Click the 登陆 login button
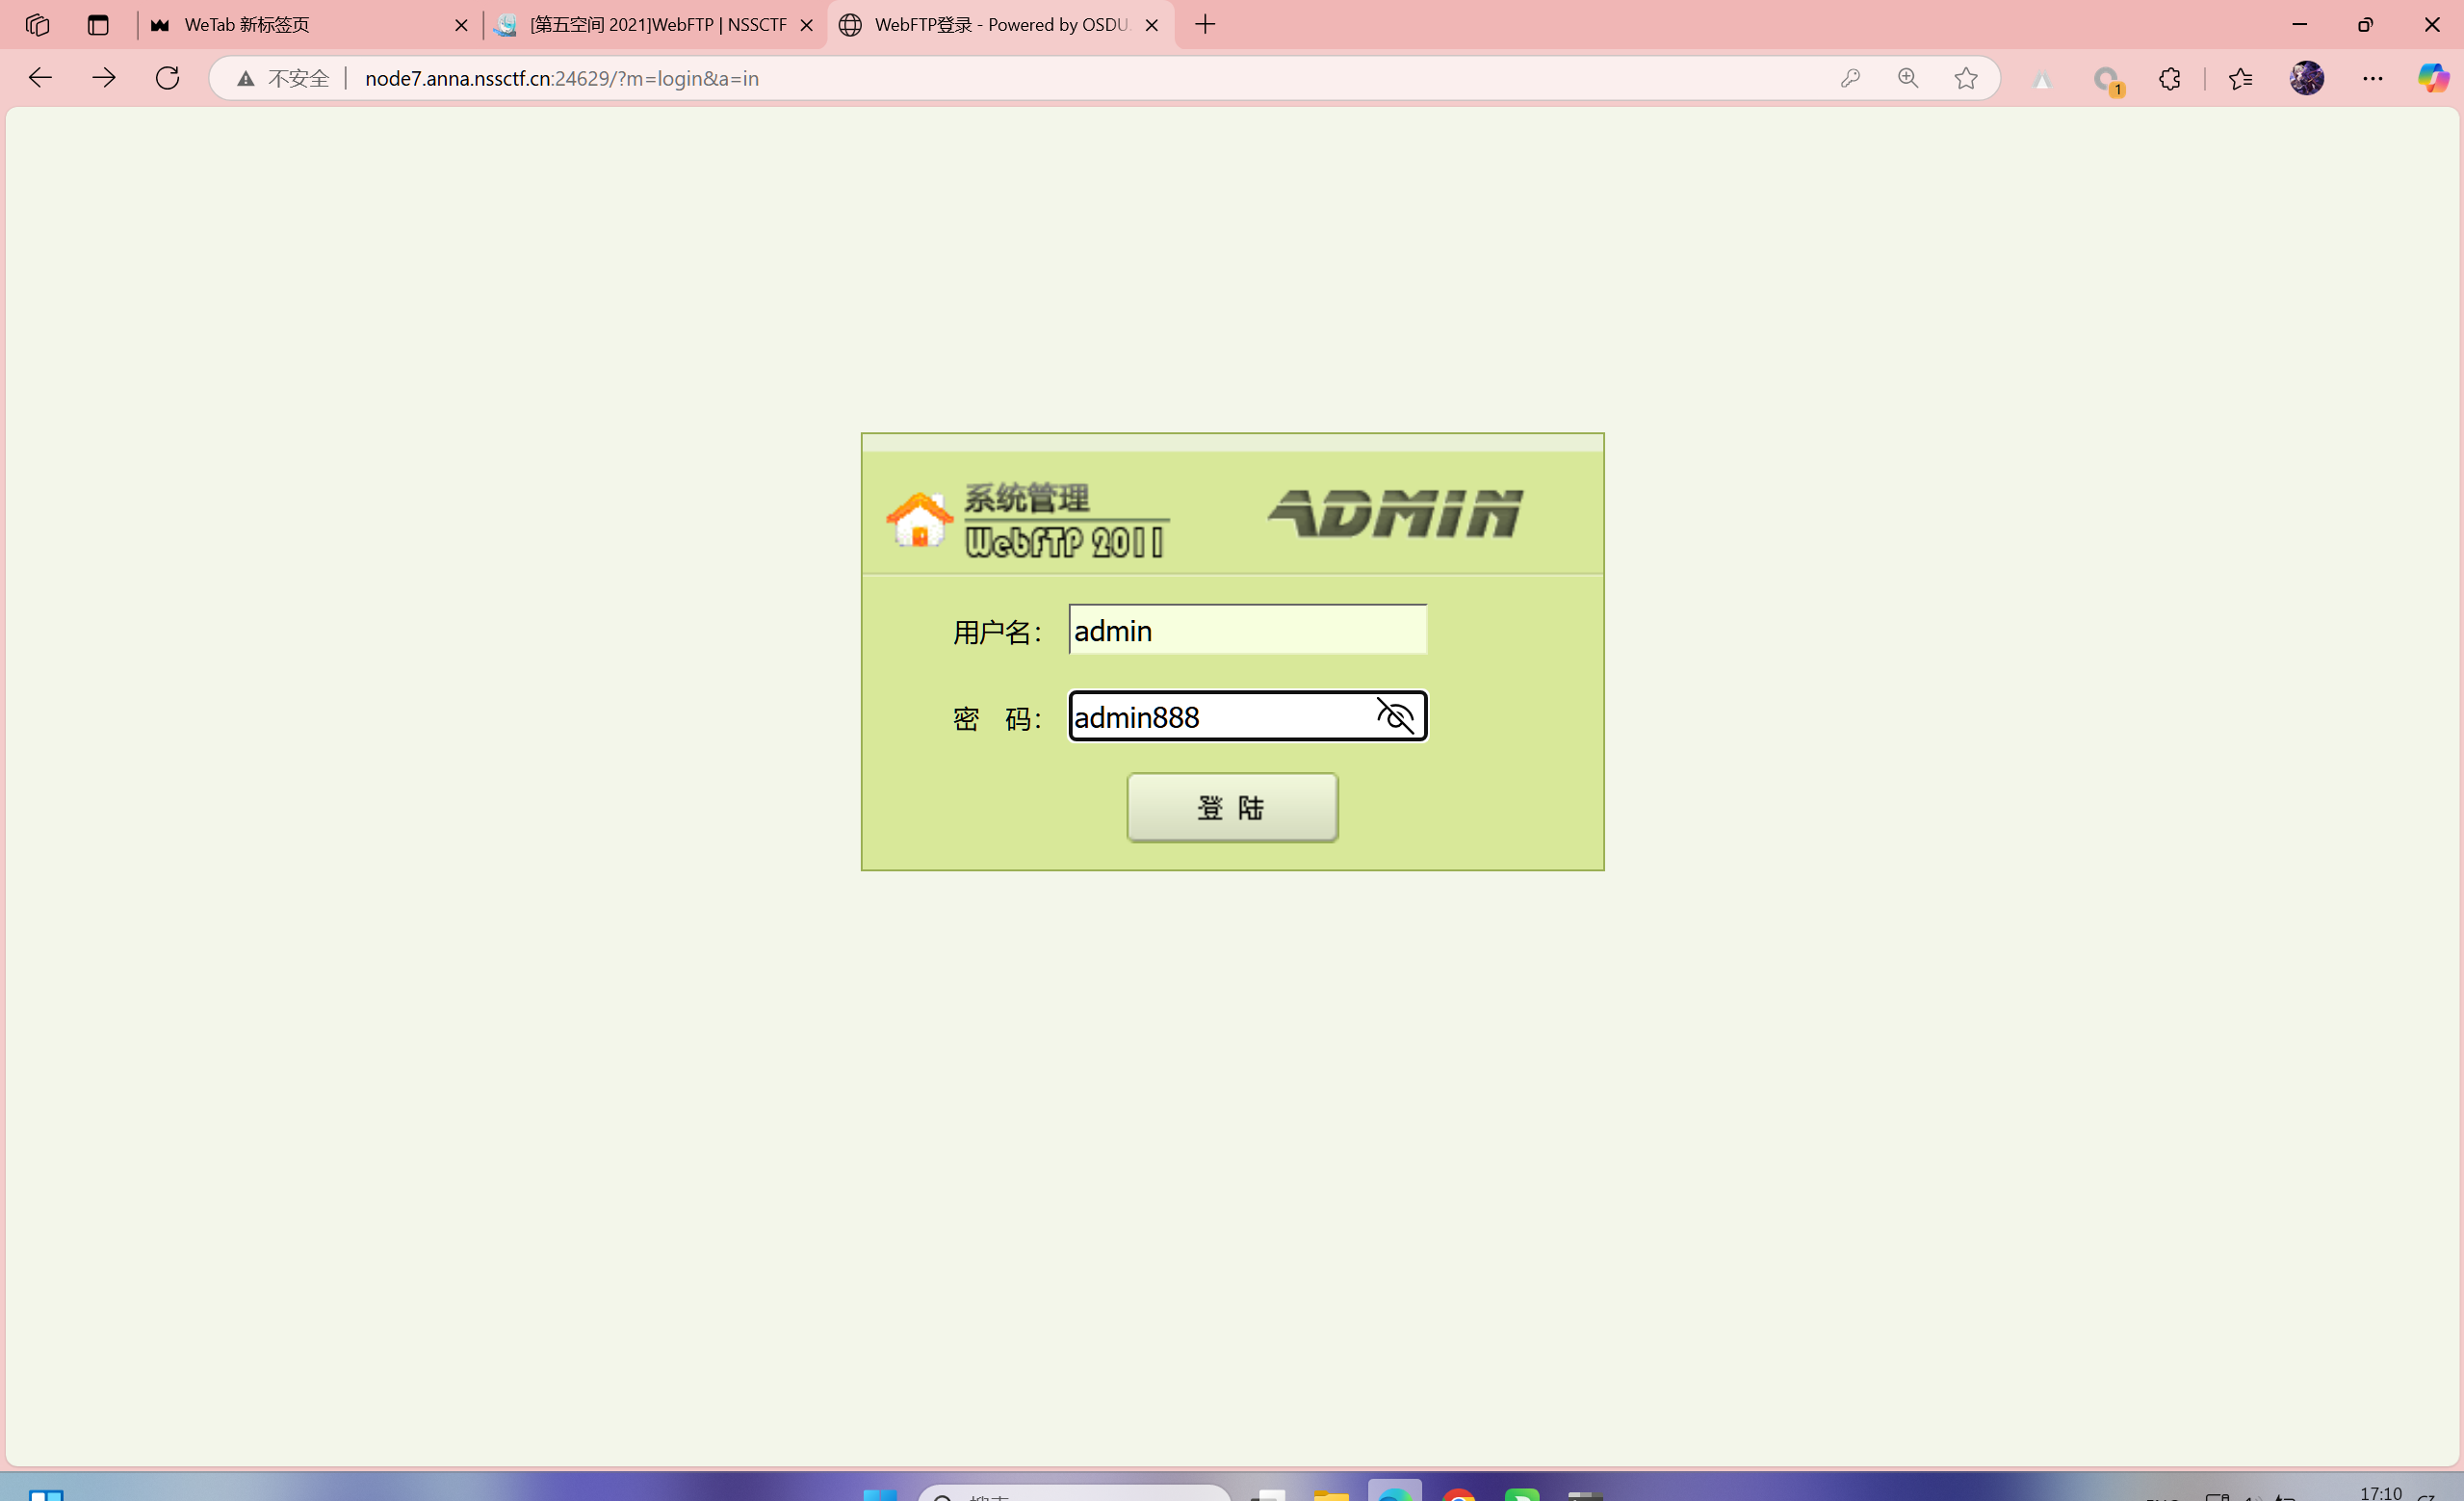Image resolution: width=2464 pixels, height=1501 pixels. pos(1232,807)
